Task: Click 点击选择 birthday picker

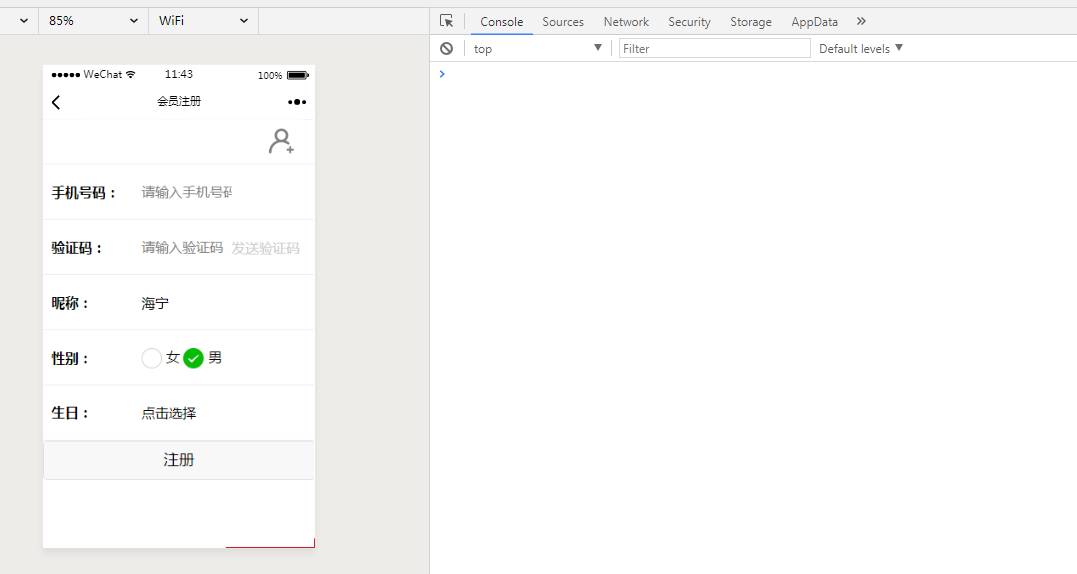Action: coord(169,413)
